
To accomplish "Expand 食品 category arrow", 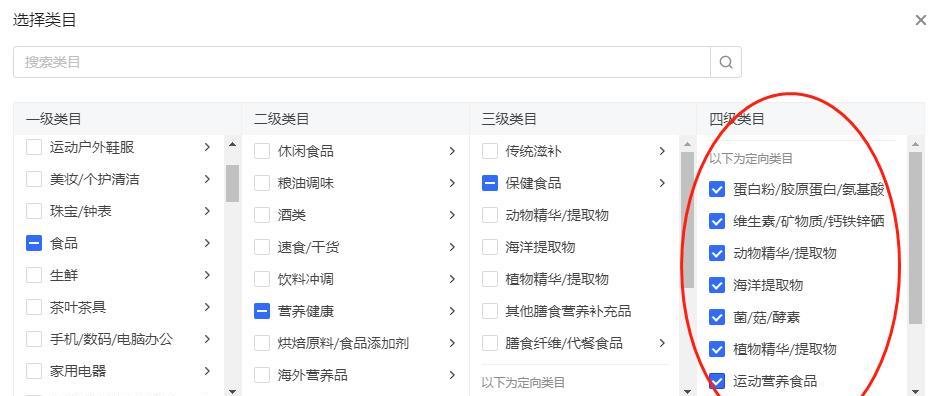I will coord(207,243).
